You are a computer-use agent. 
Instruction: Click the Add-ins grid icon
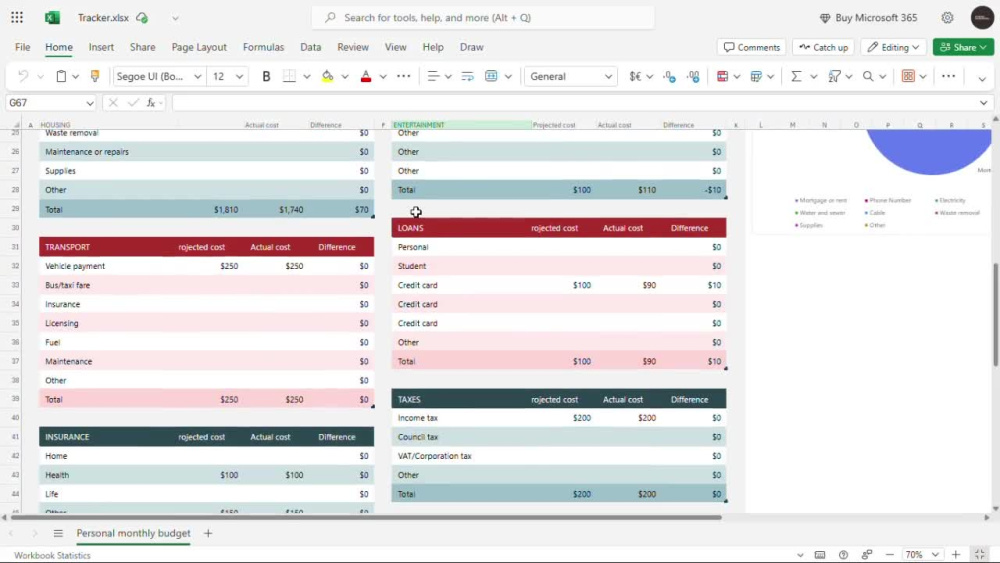tap(908, 77)
